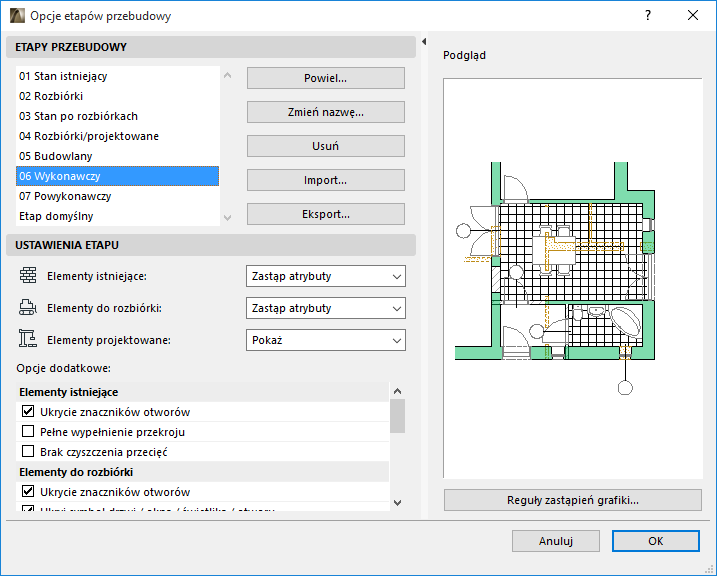Uncheck first Ukrycie znaczników otworów under Elementy istniejące

click(x=28, y=411)
